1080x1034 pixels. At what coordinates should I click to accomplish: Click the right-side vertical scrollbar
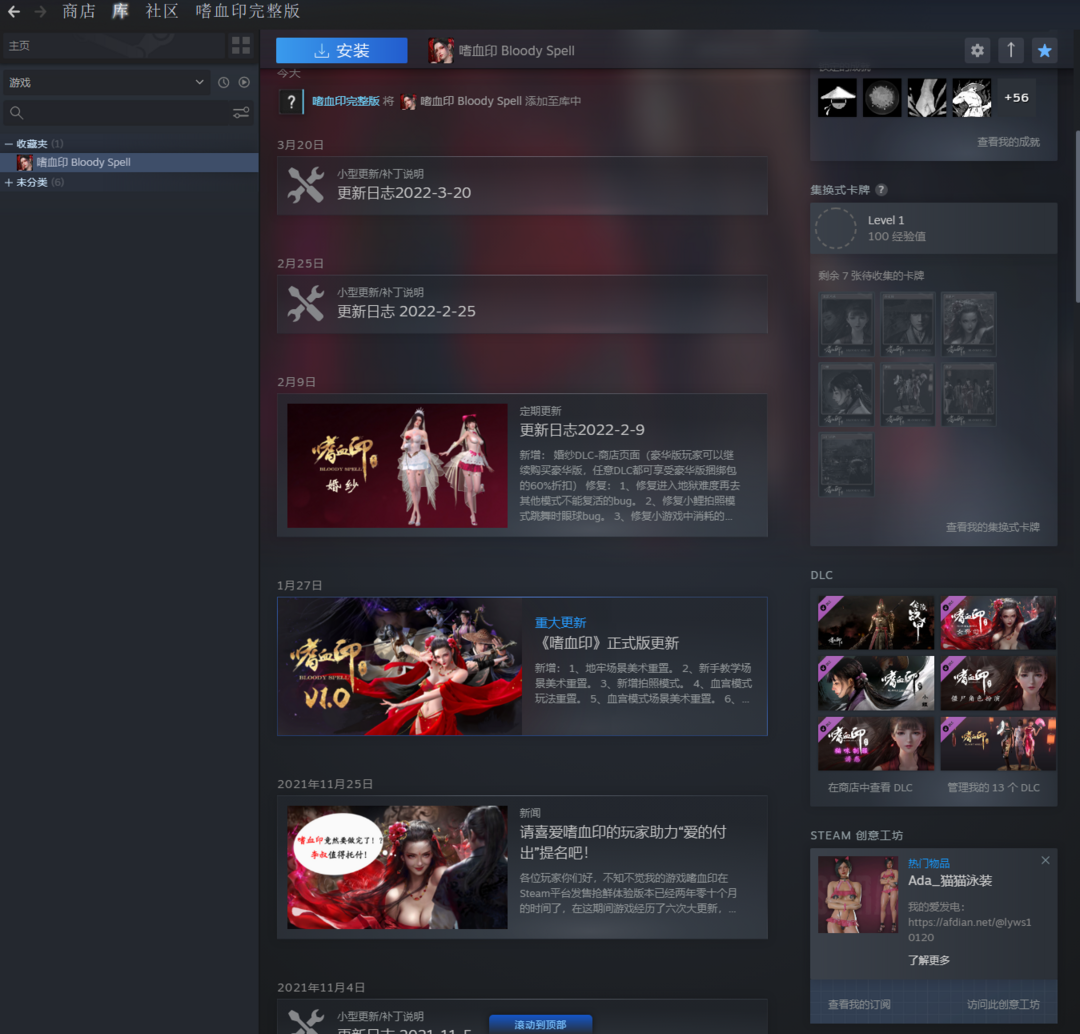point(1077,216)
